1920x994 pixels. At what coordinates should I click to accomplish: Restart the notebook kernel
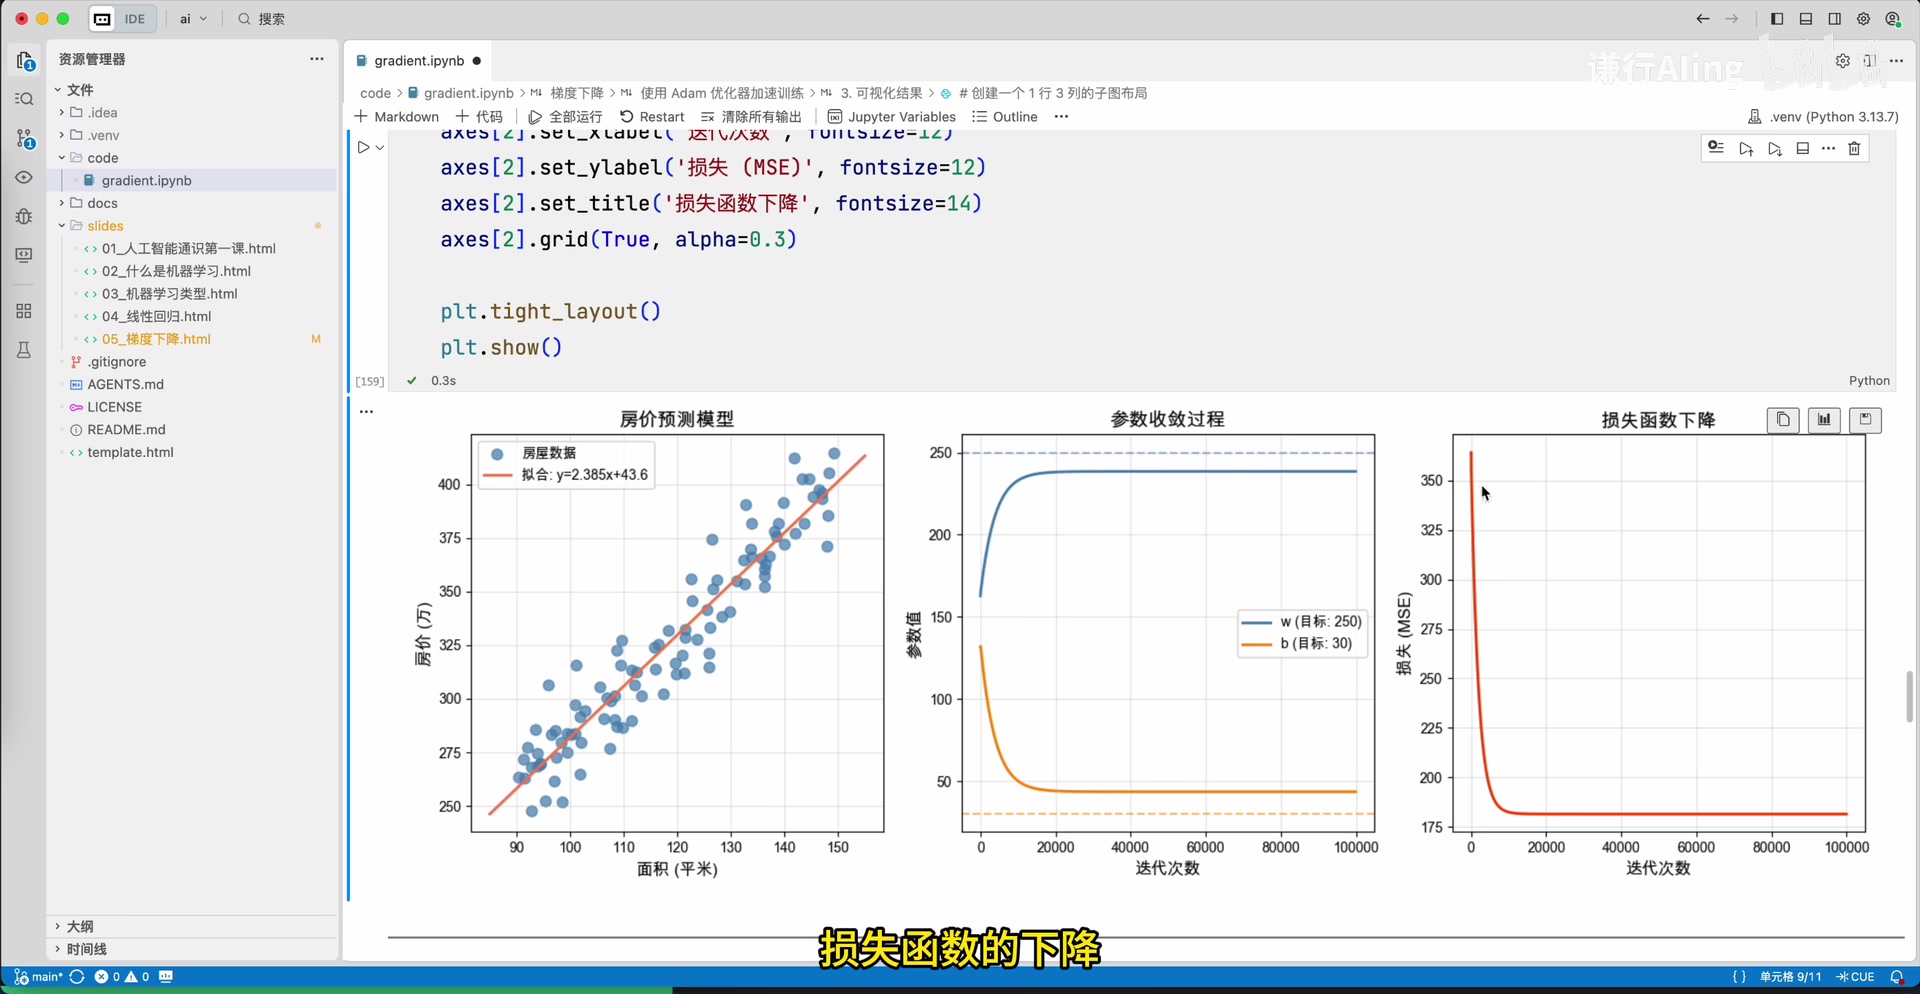pyautogui.click(x=652, y=117)
